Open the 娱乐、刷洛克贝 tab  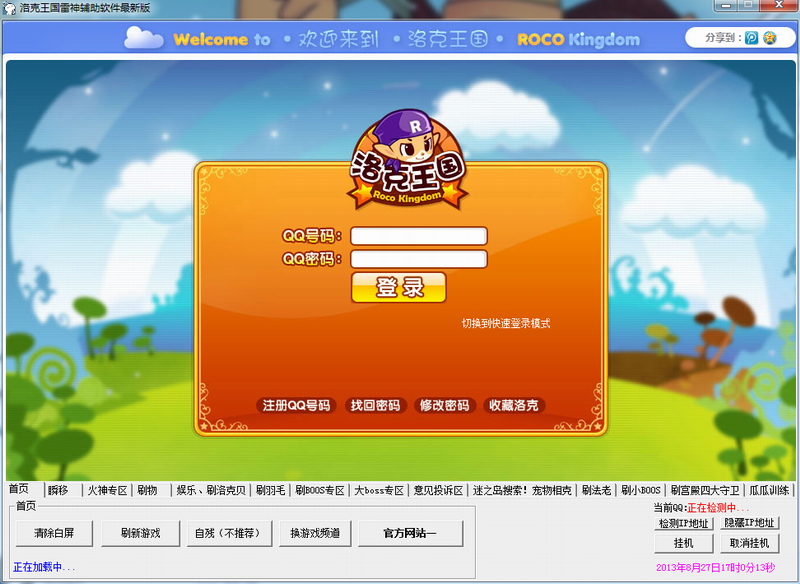point(211,491)
